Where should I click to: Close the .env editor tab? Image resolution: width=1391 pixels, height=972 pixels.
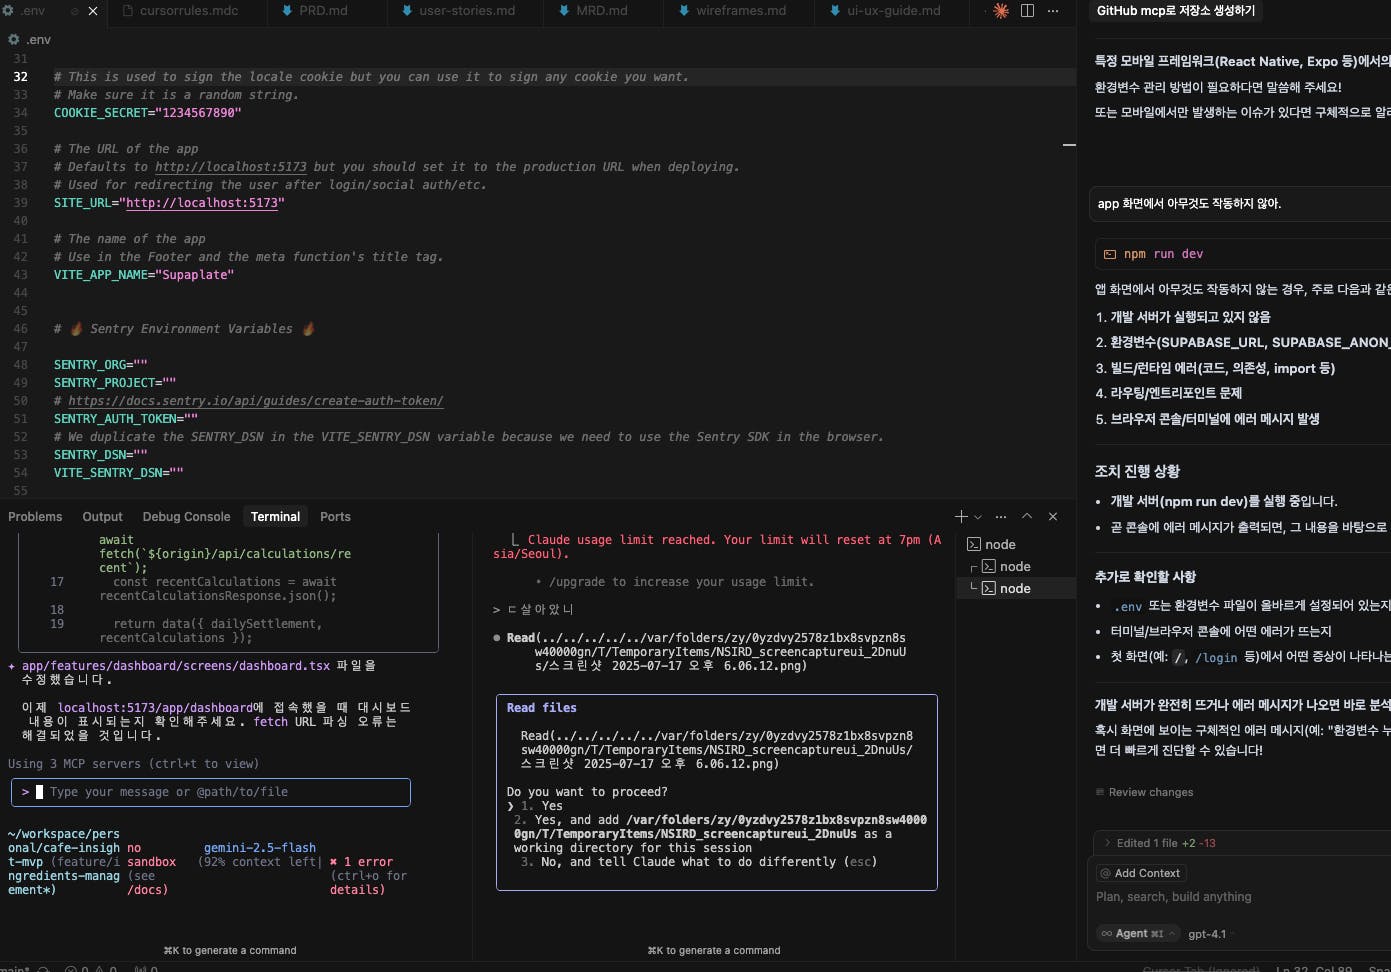tap(93, 11)
